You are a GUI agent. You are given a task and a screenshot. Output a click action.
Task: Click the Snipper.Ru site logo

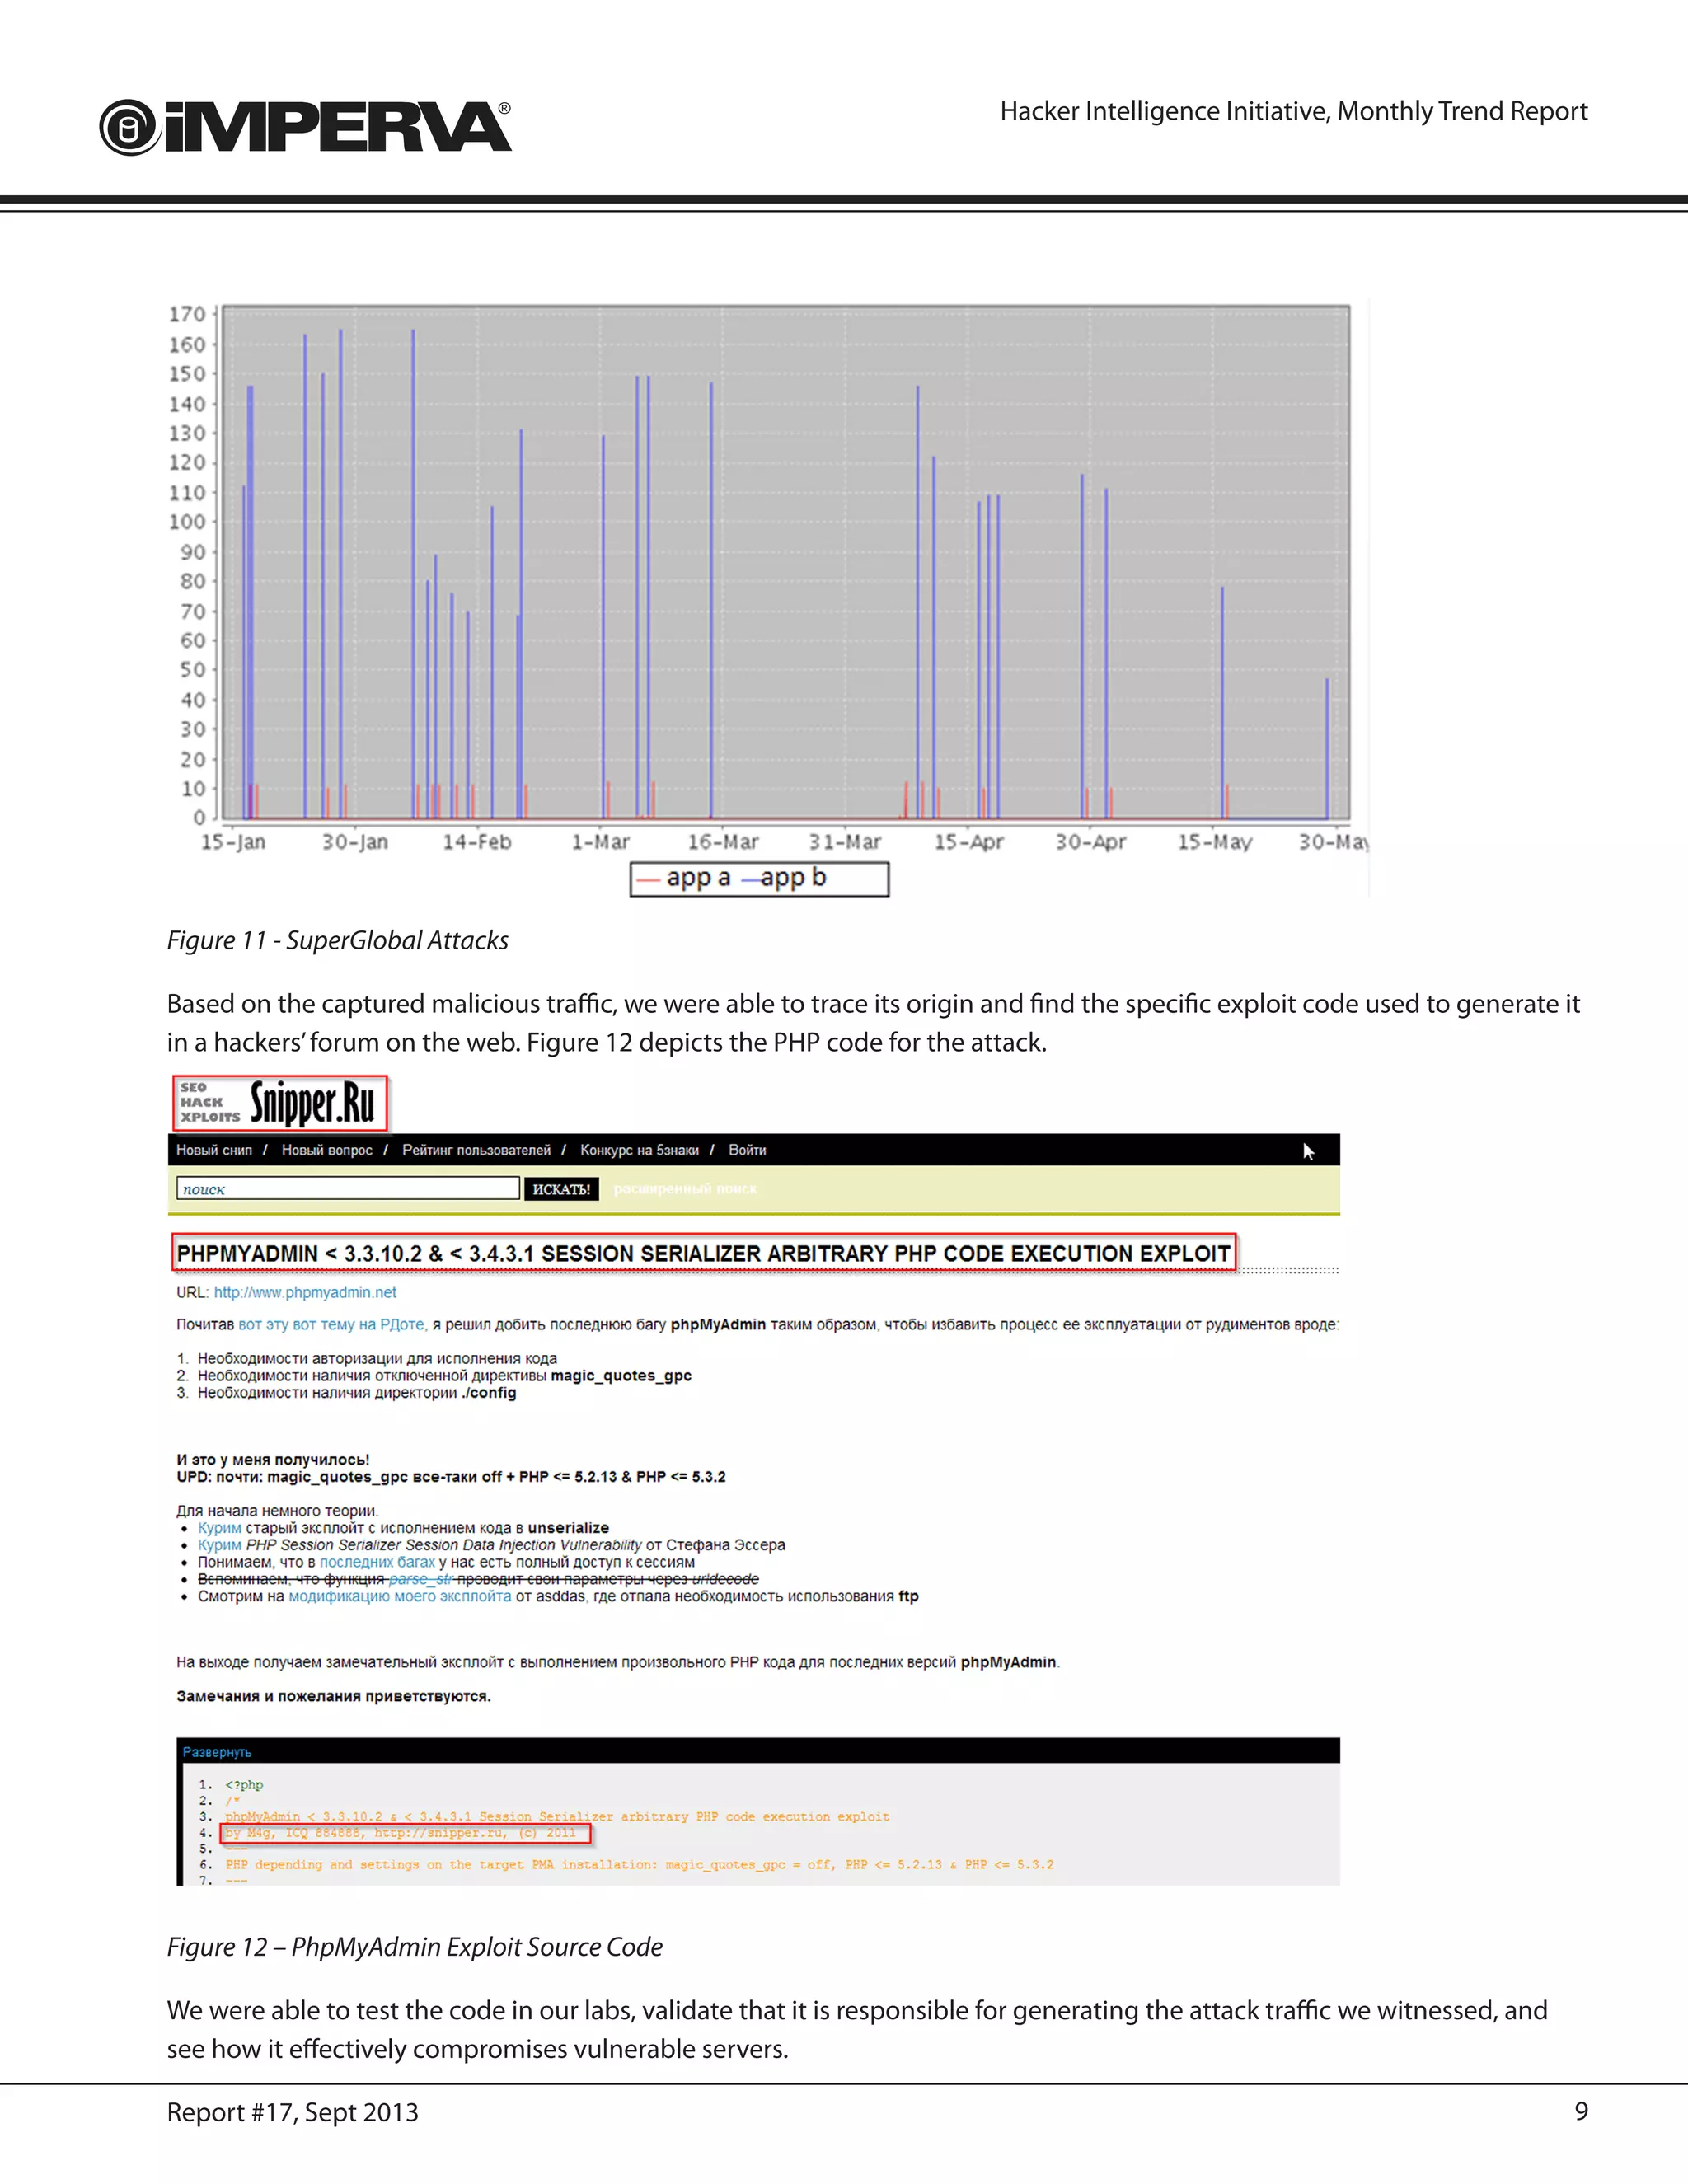pyautogui.click(x=279, y=1103)
